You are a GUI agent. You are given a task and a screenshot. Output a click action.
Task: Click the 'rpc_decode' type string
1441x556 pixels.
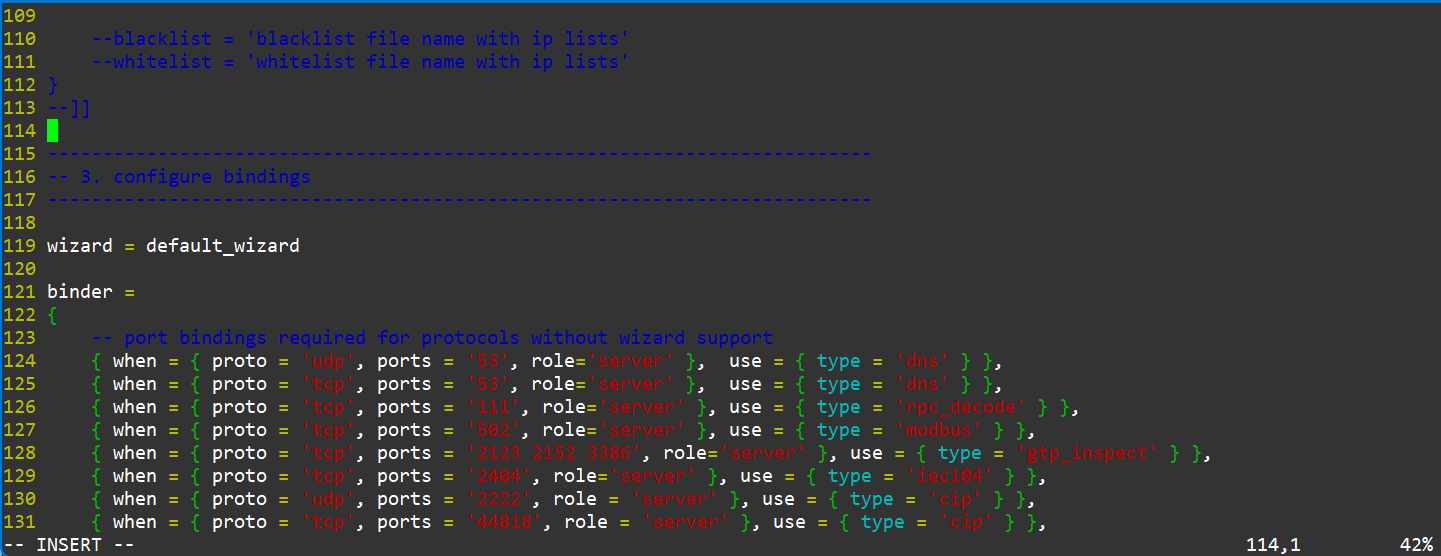[962, 407]
